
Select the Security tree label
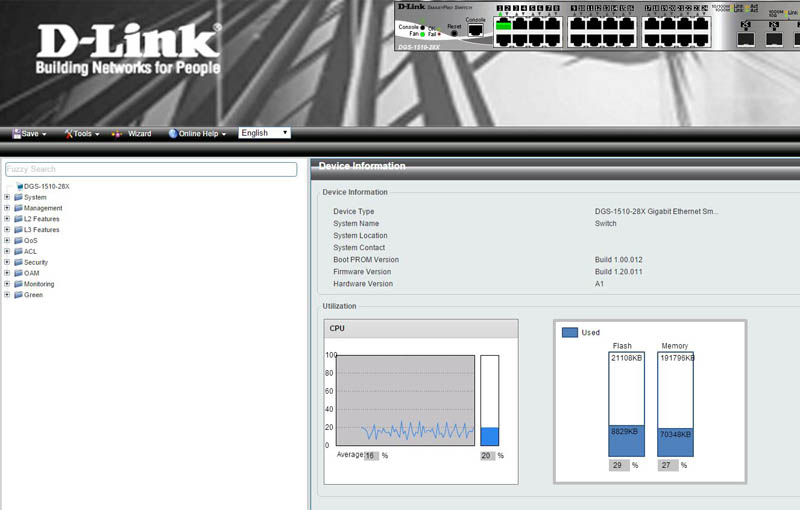tap(36, 263)
